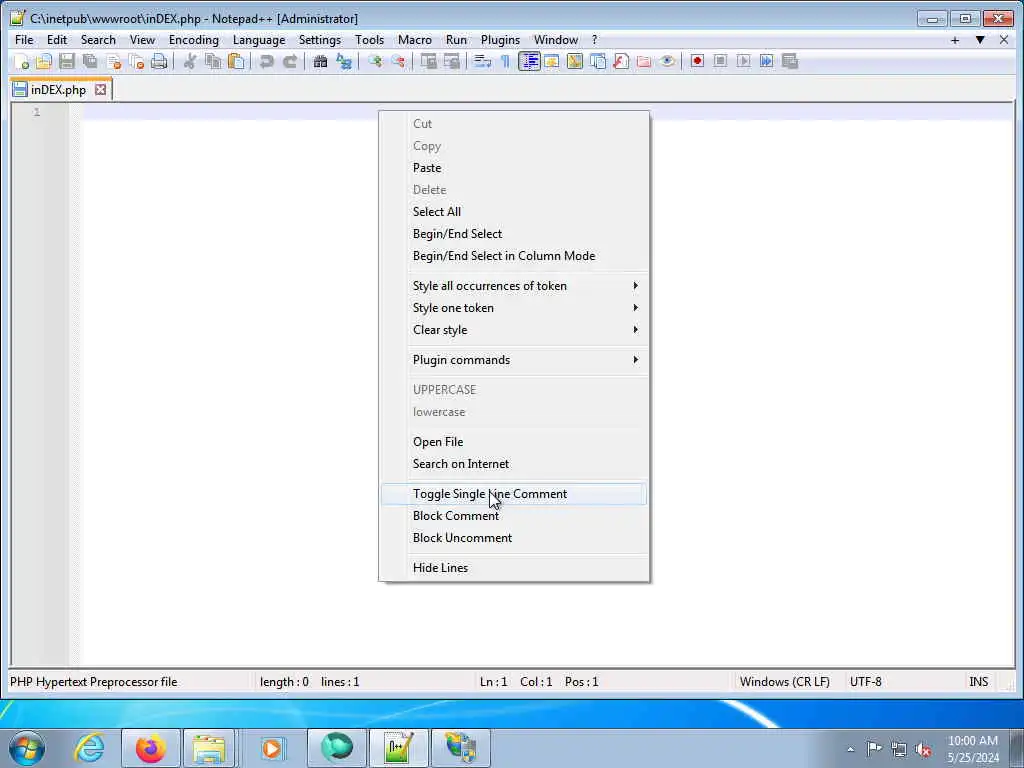Choose Paste from the context menu

click(x=514, y=168)
